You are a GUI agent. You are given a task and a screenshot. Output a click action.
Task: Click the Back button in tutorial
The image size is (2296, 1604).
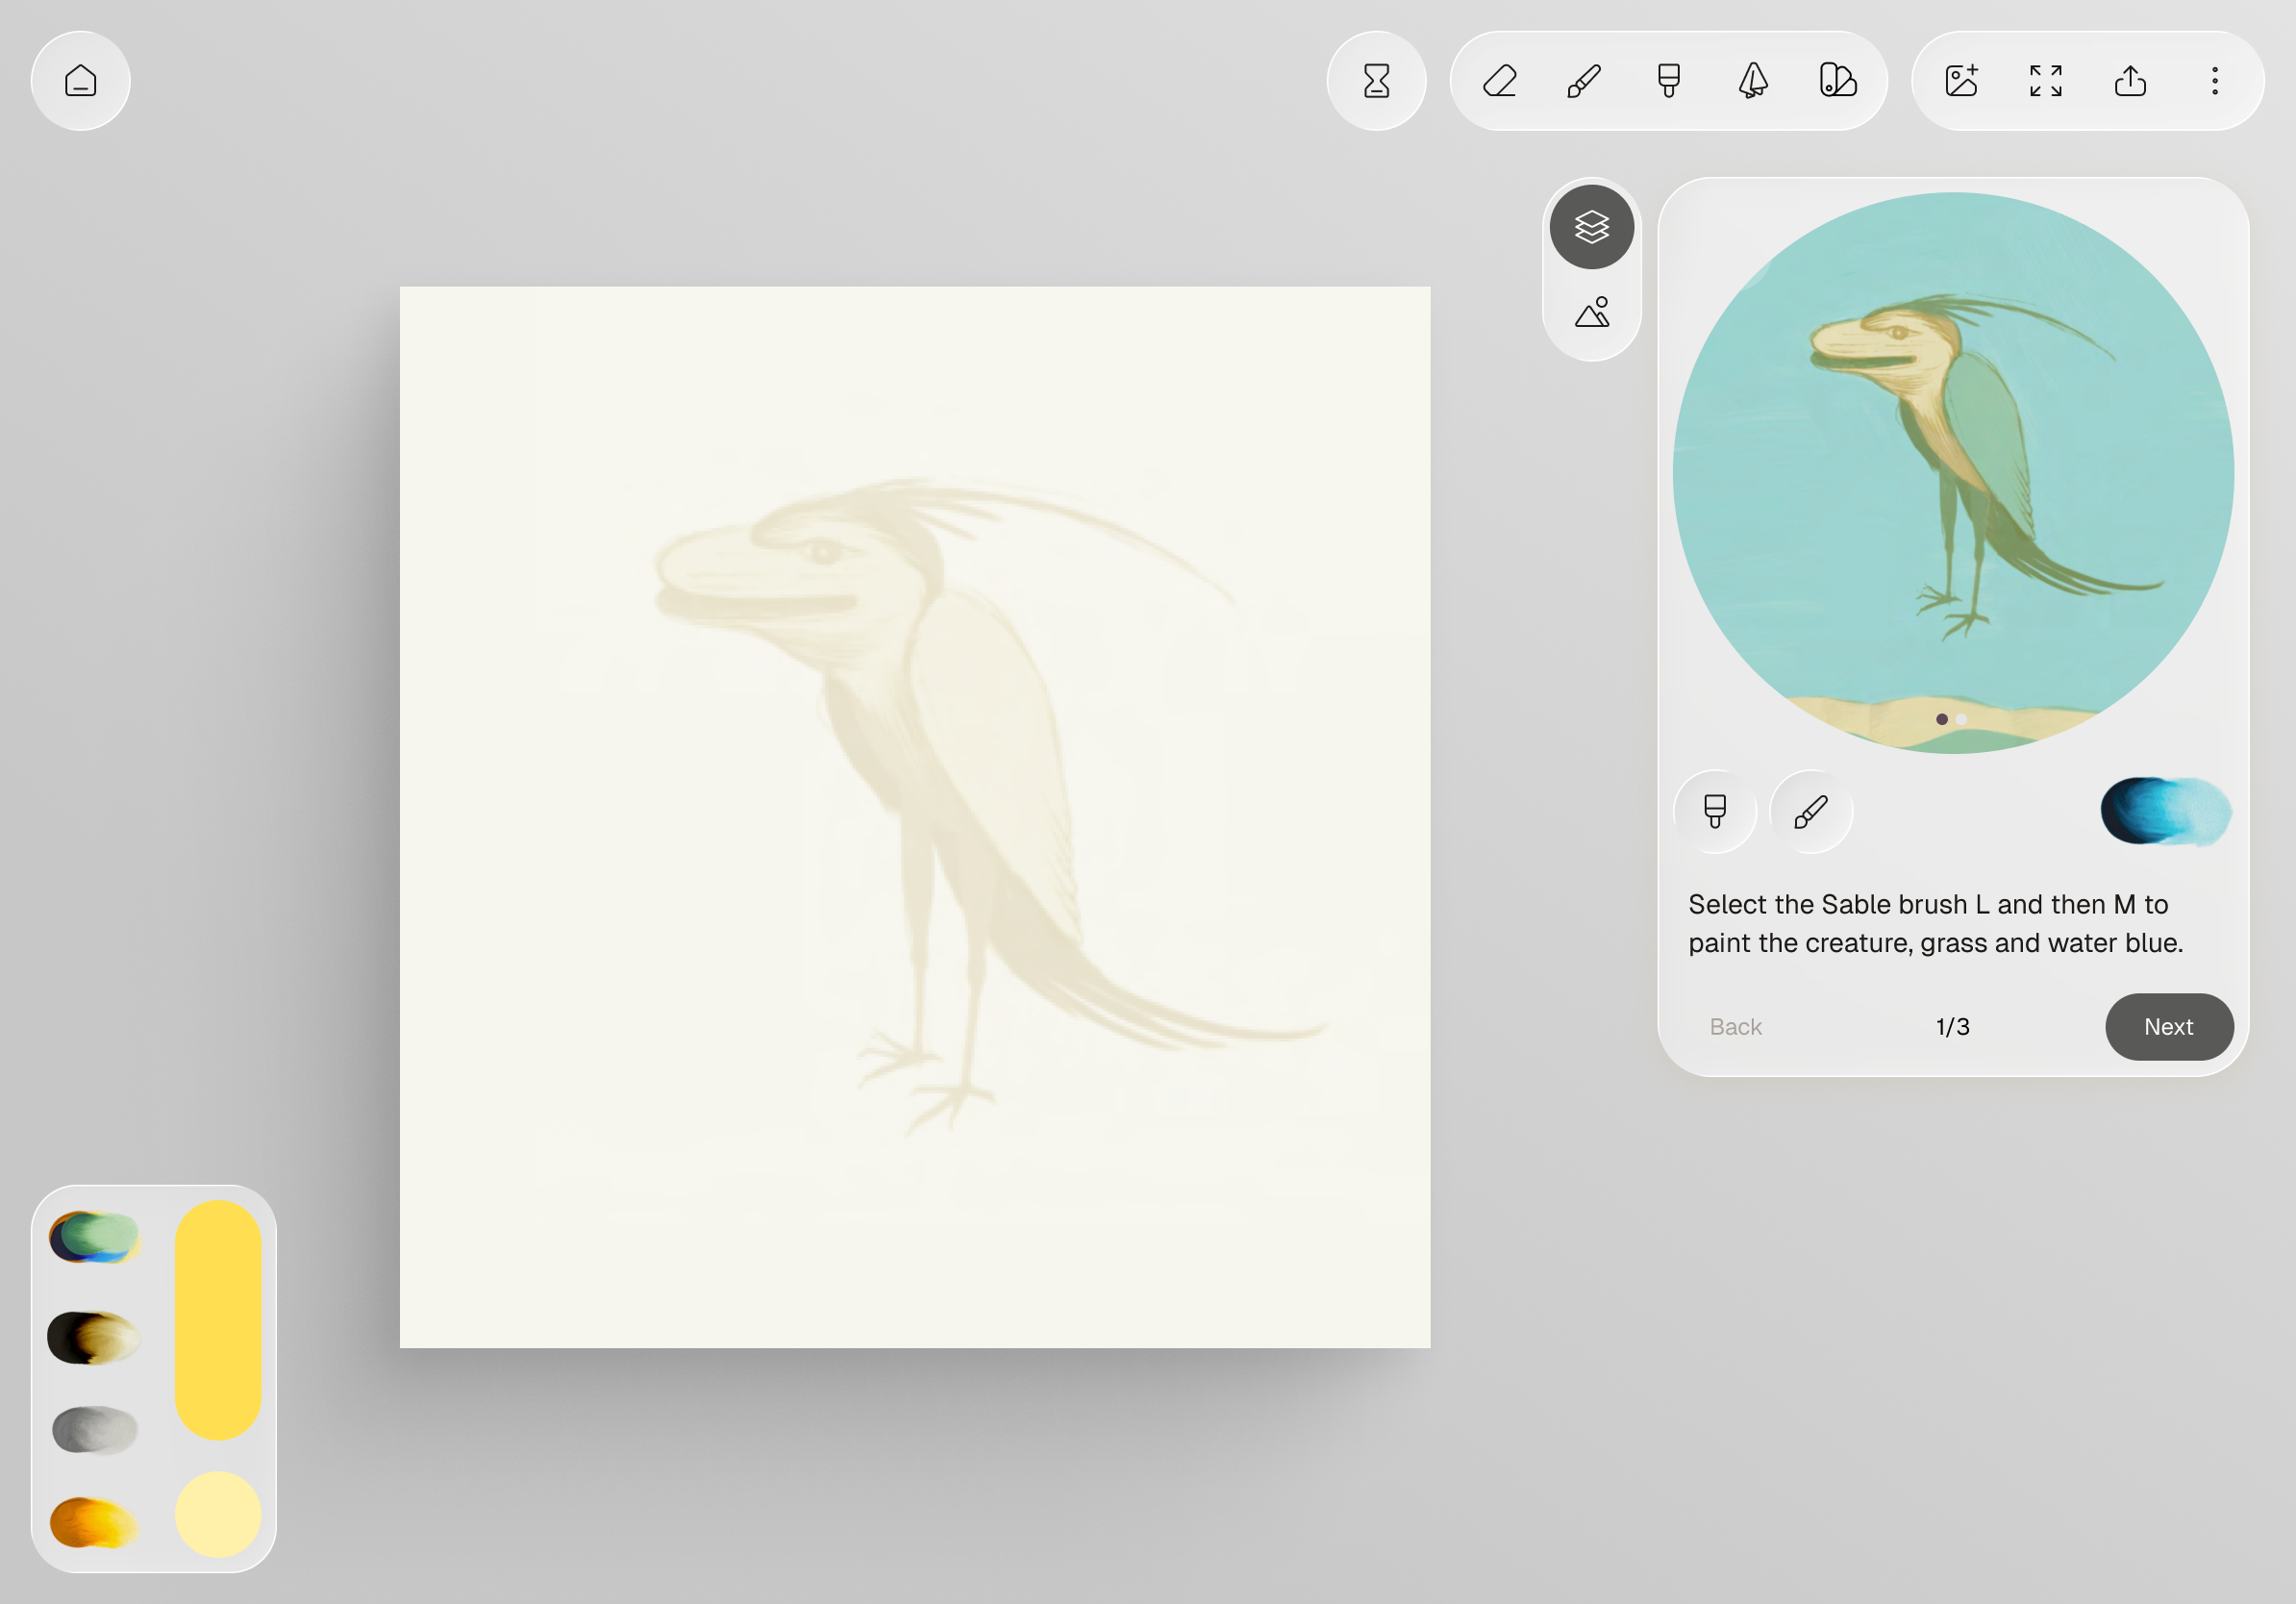1735,1026
